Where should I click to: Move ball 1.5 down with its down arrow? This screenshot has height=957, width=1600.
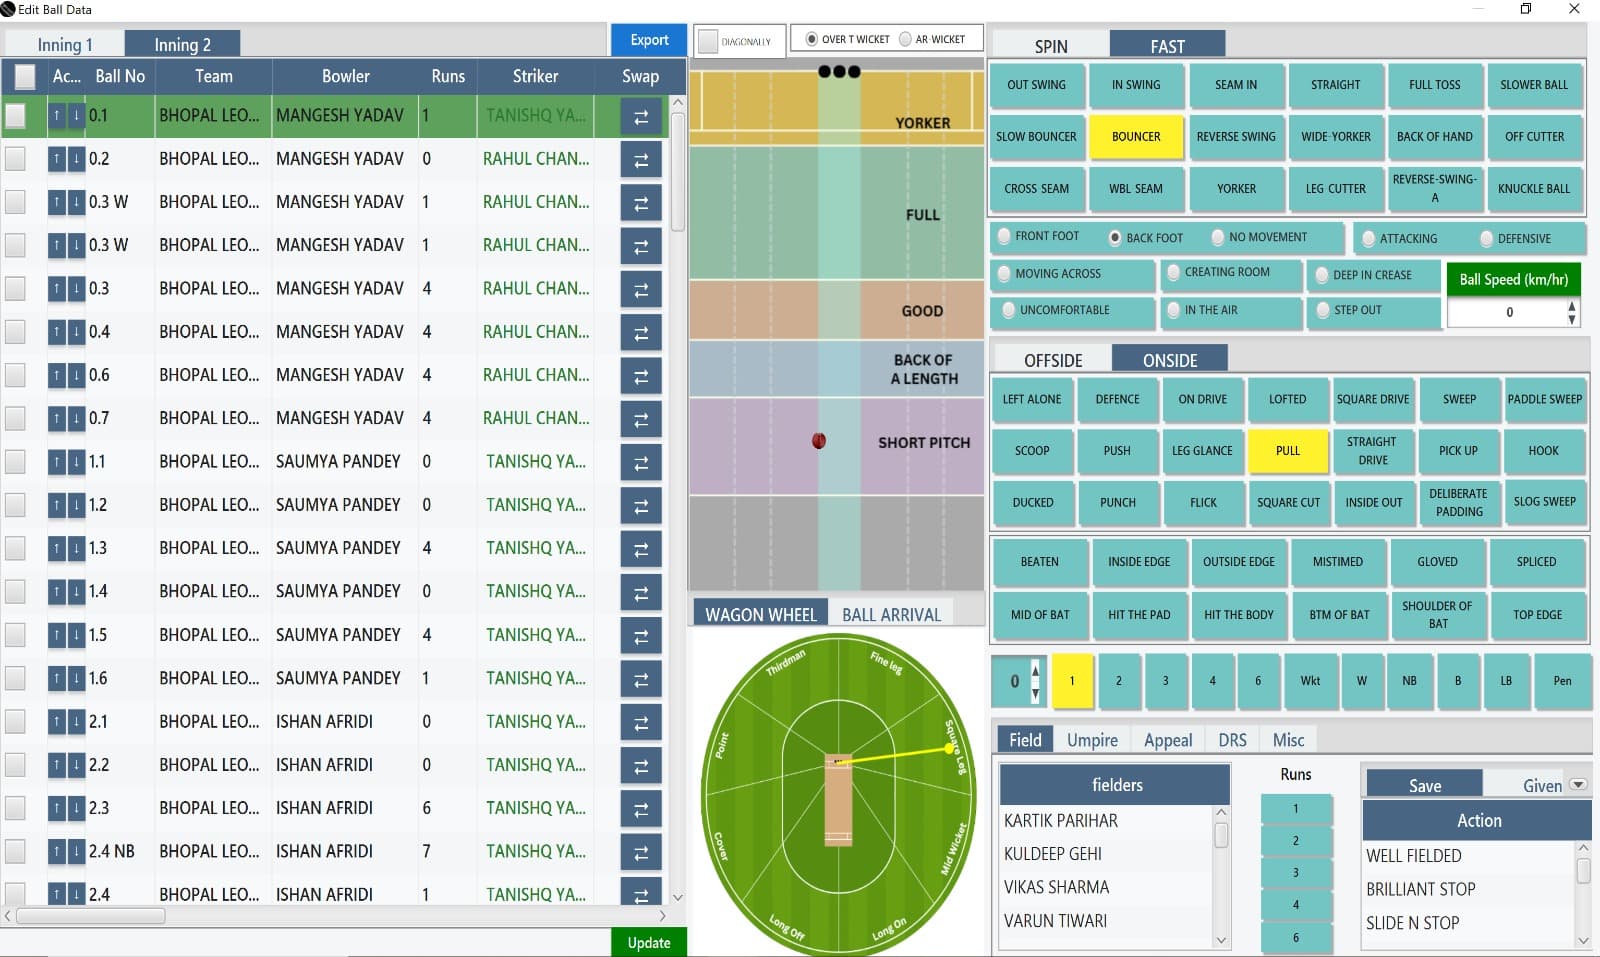pyautogui.click(x=76, y=635)
